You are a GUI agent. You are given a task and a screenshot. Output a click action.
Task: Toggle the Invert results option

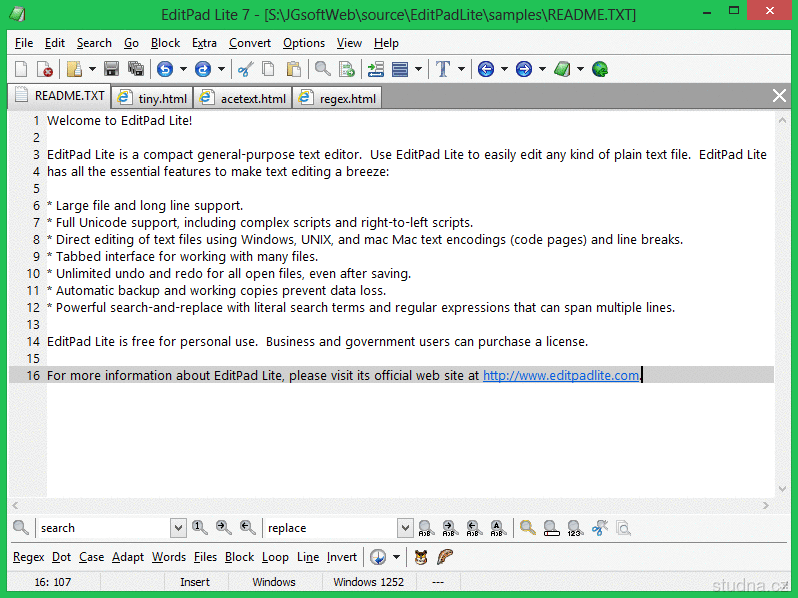coord(341,557)
